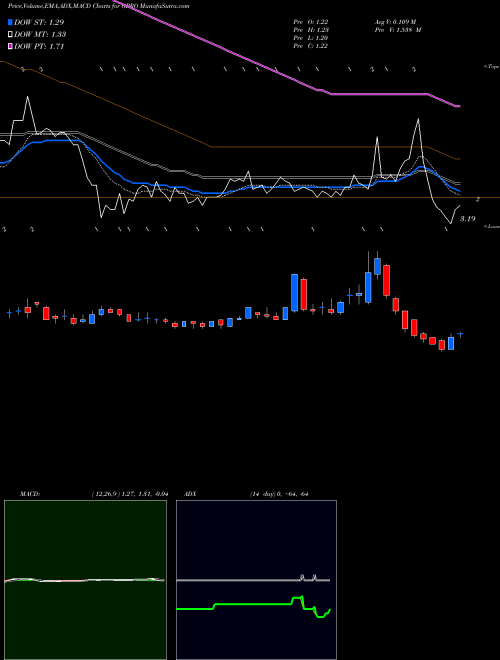Viewport: 500px width, 660px height.
Task: Select the 'DOW PT: 1.71' legend text
Action: tap(39, 47)
